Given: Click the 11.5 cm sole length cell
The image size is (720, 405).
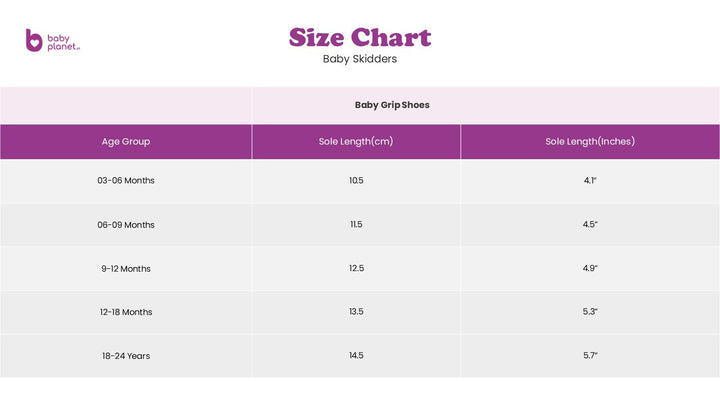Looking at the screenshot, I should [x=356, y=225].
